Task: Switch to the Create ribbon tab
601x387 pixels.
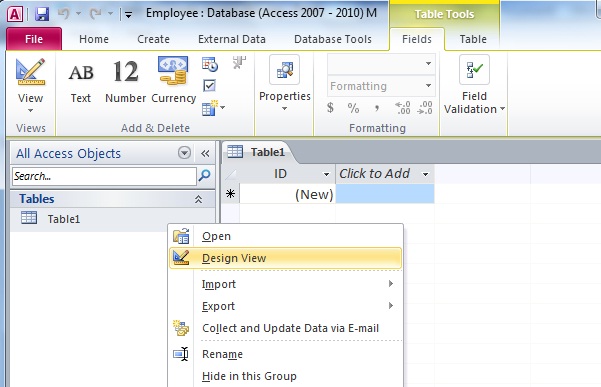Action: point(153,39)
